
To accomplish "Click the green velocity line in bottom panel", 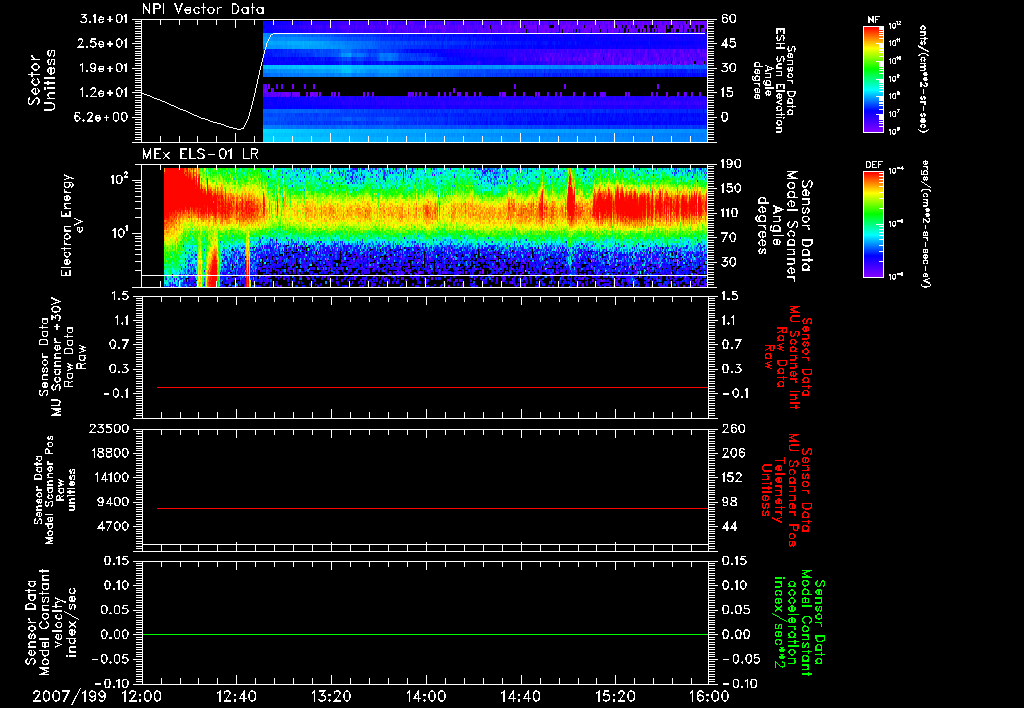I will (424, 634).
